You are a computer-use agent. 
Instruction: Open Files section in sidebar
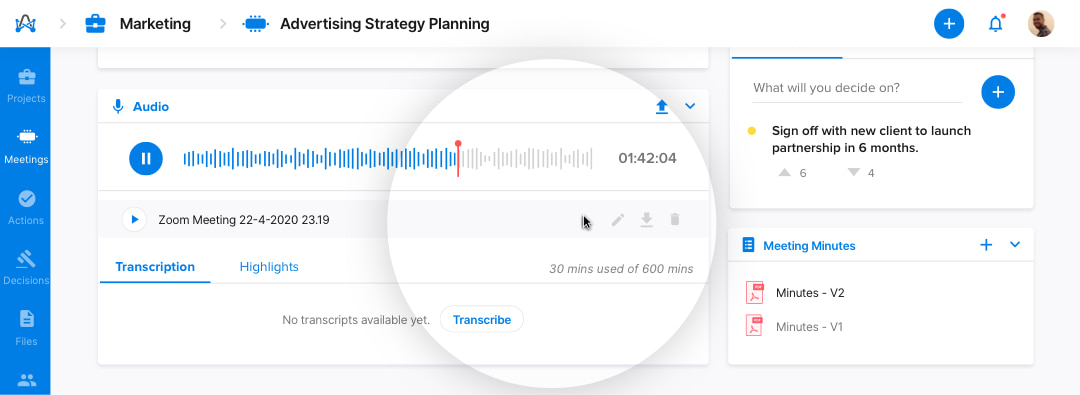click(26, 328)
